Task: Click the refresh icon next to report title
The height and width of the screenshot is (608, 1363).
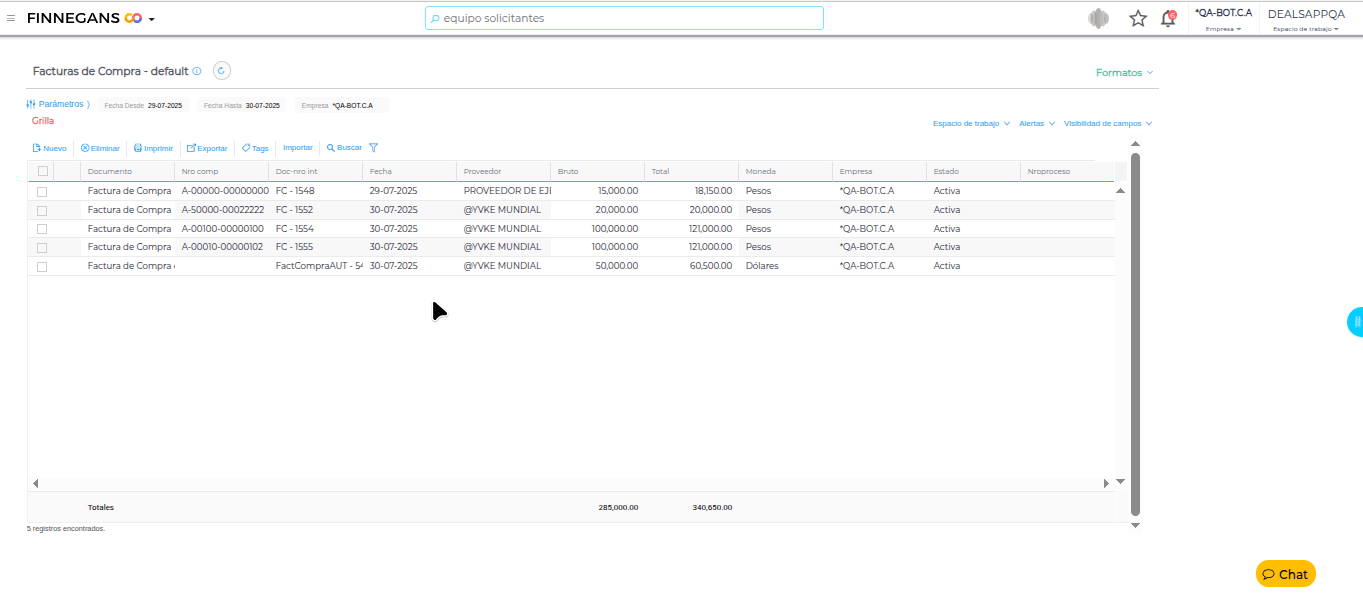Action: tap(222, 71)
